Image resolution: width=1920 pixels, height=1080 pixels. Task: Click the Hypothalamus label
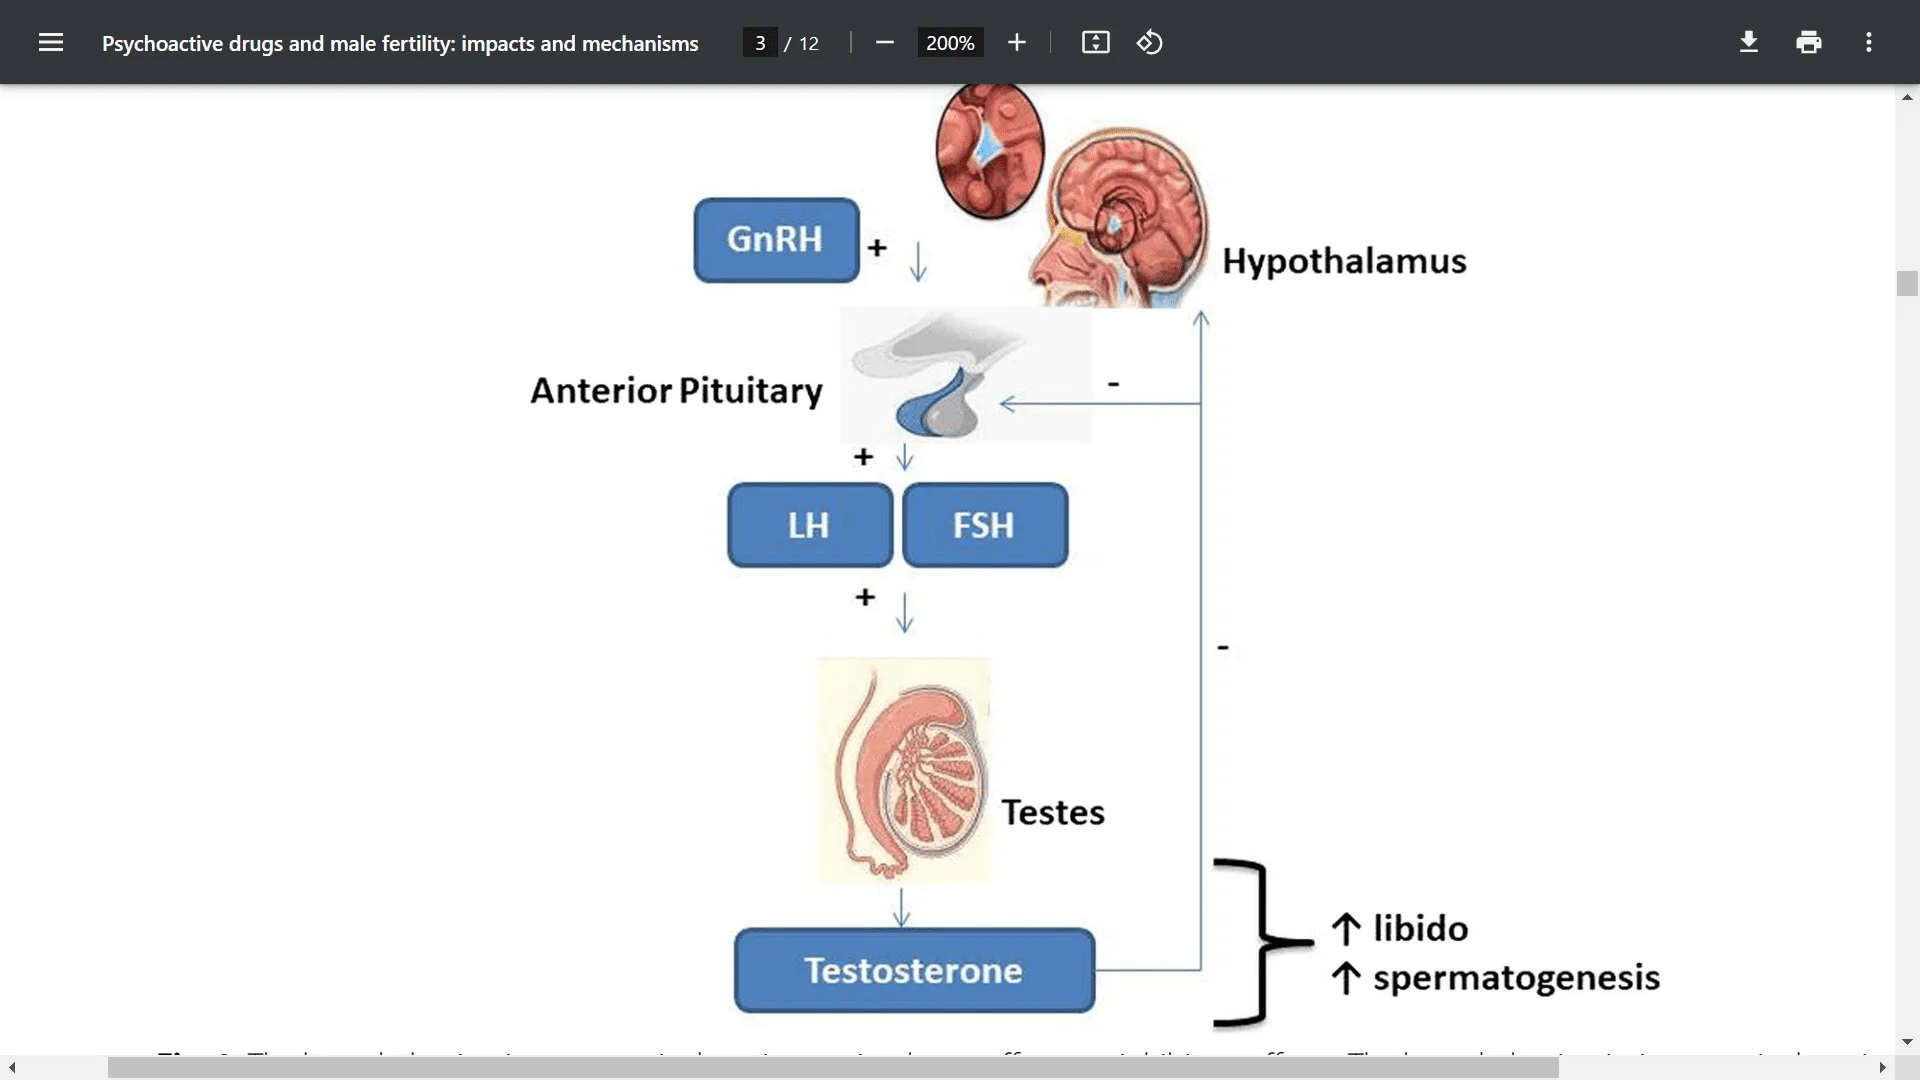(1344, 261)
